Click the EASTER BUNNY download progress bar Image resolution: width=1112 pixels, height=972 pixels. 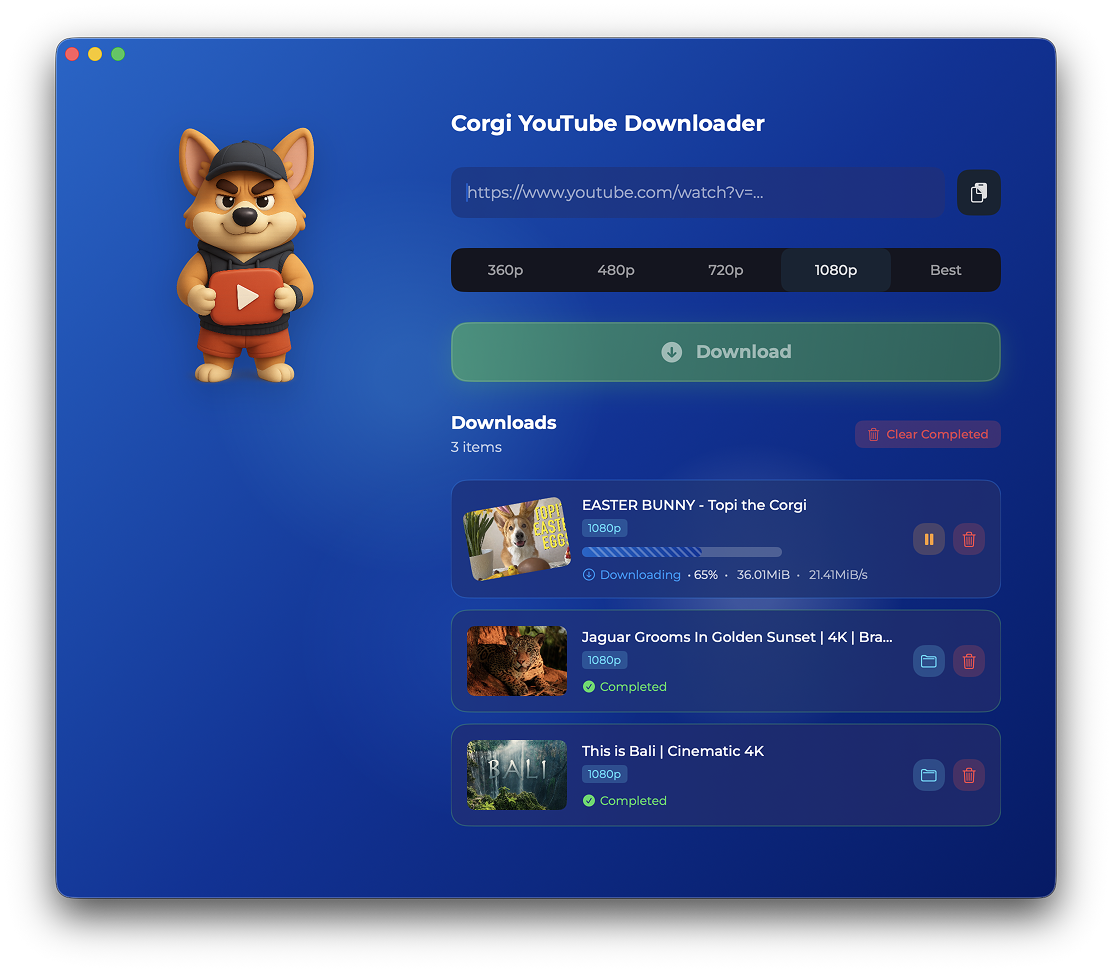coord(681,552)
